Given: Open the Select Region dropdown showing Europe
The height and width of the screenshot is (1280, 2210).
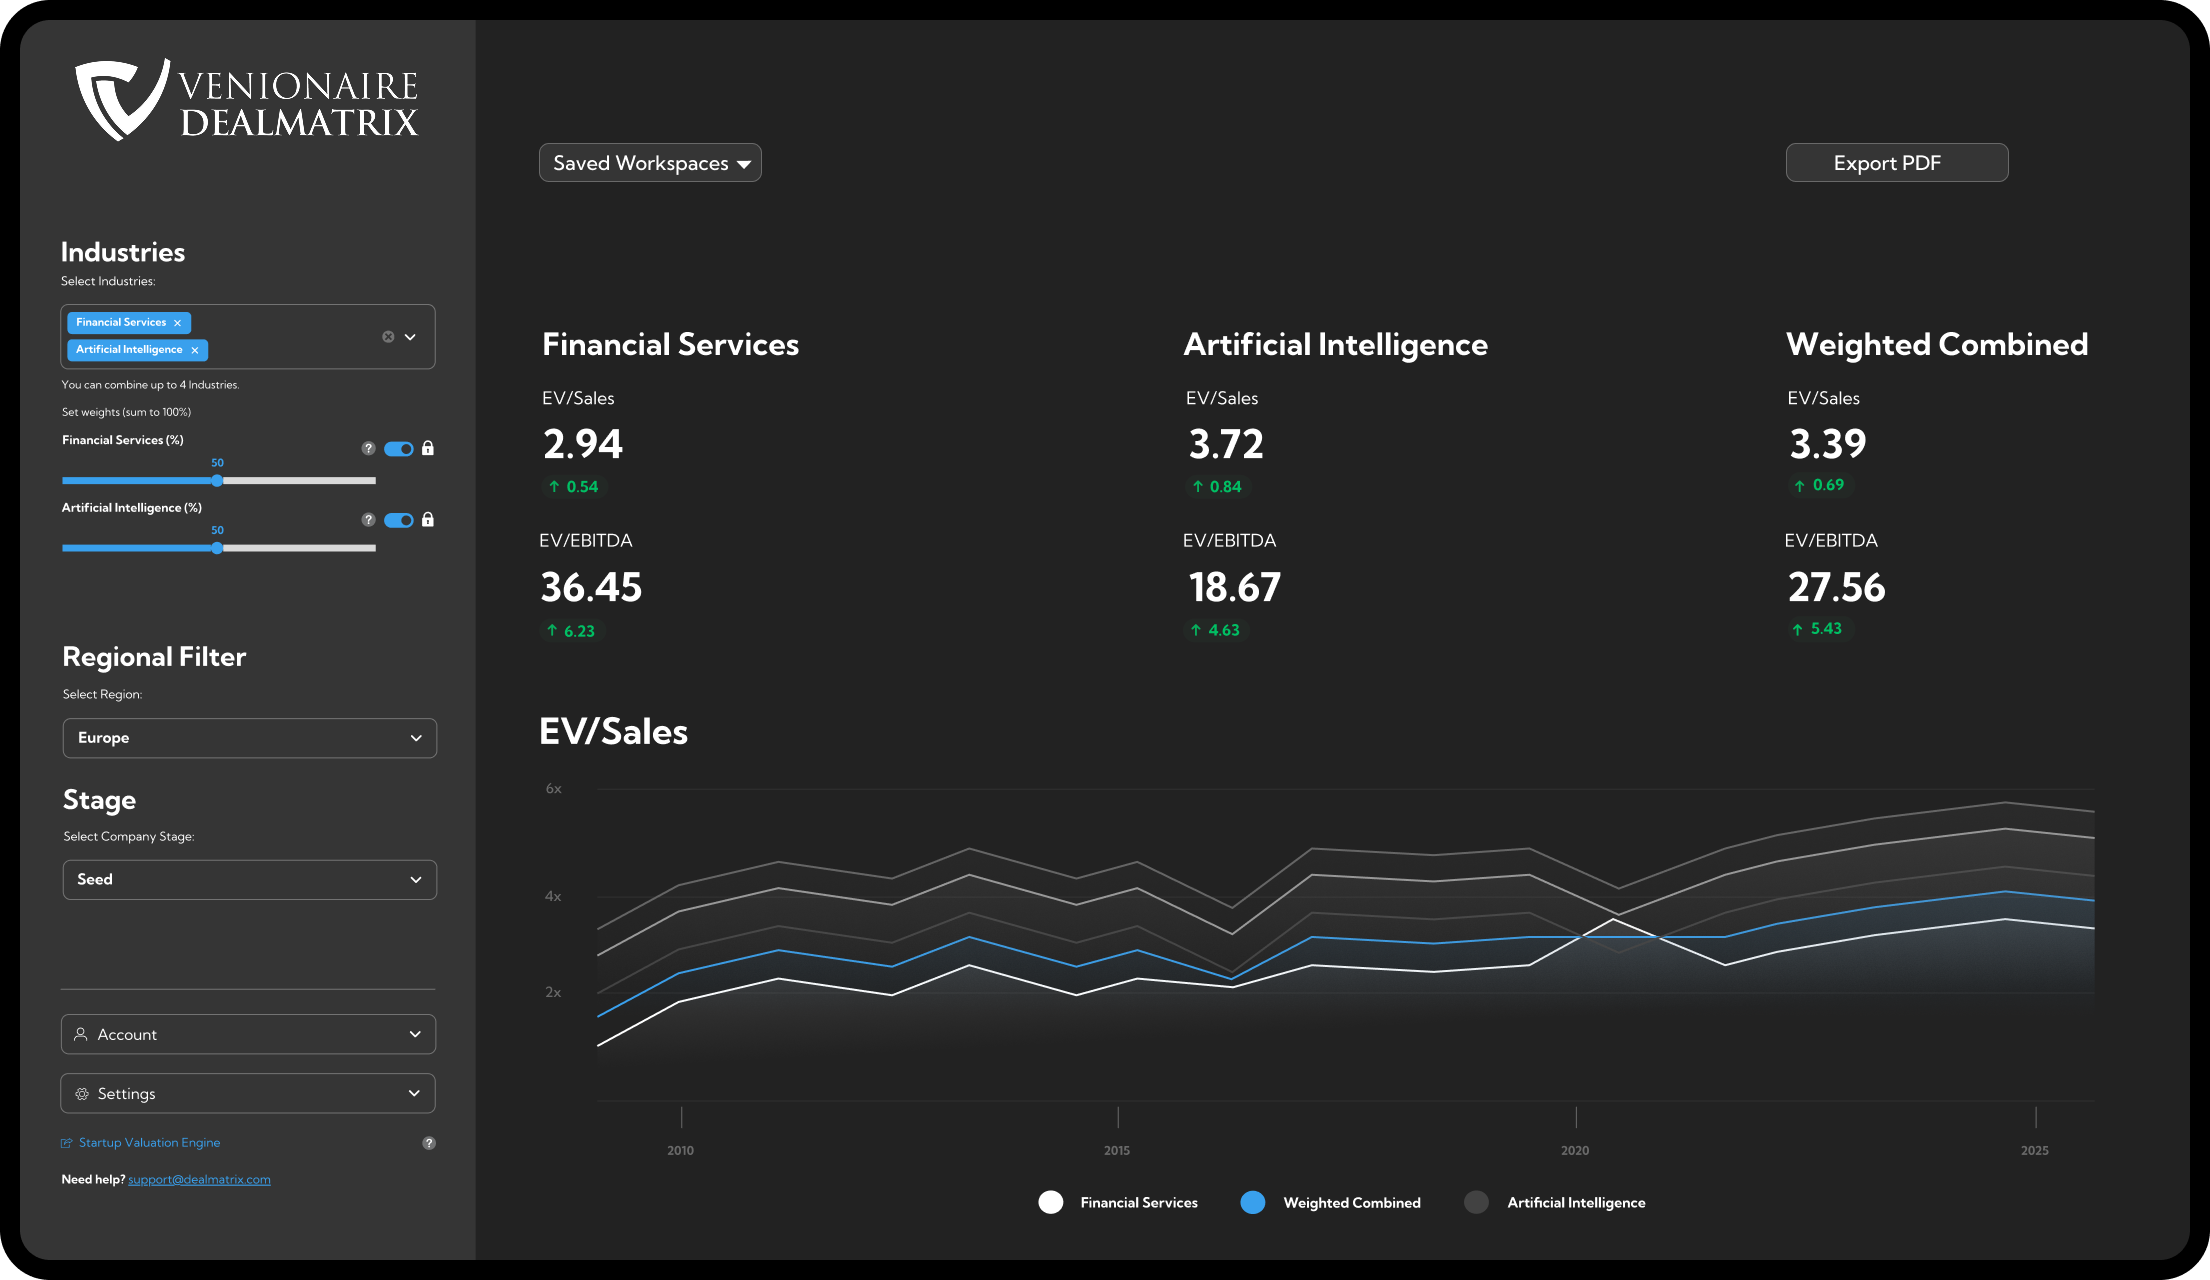Looking at the screenshot, I should click(249, 738).
